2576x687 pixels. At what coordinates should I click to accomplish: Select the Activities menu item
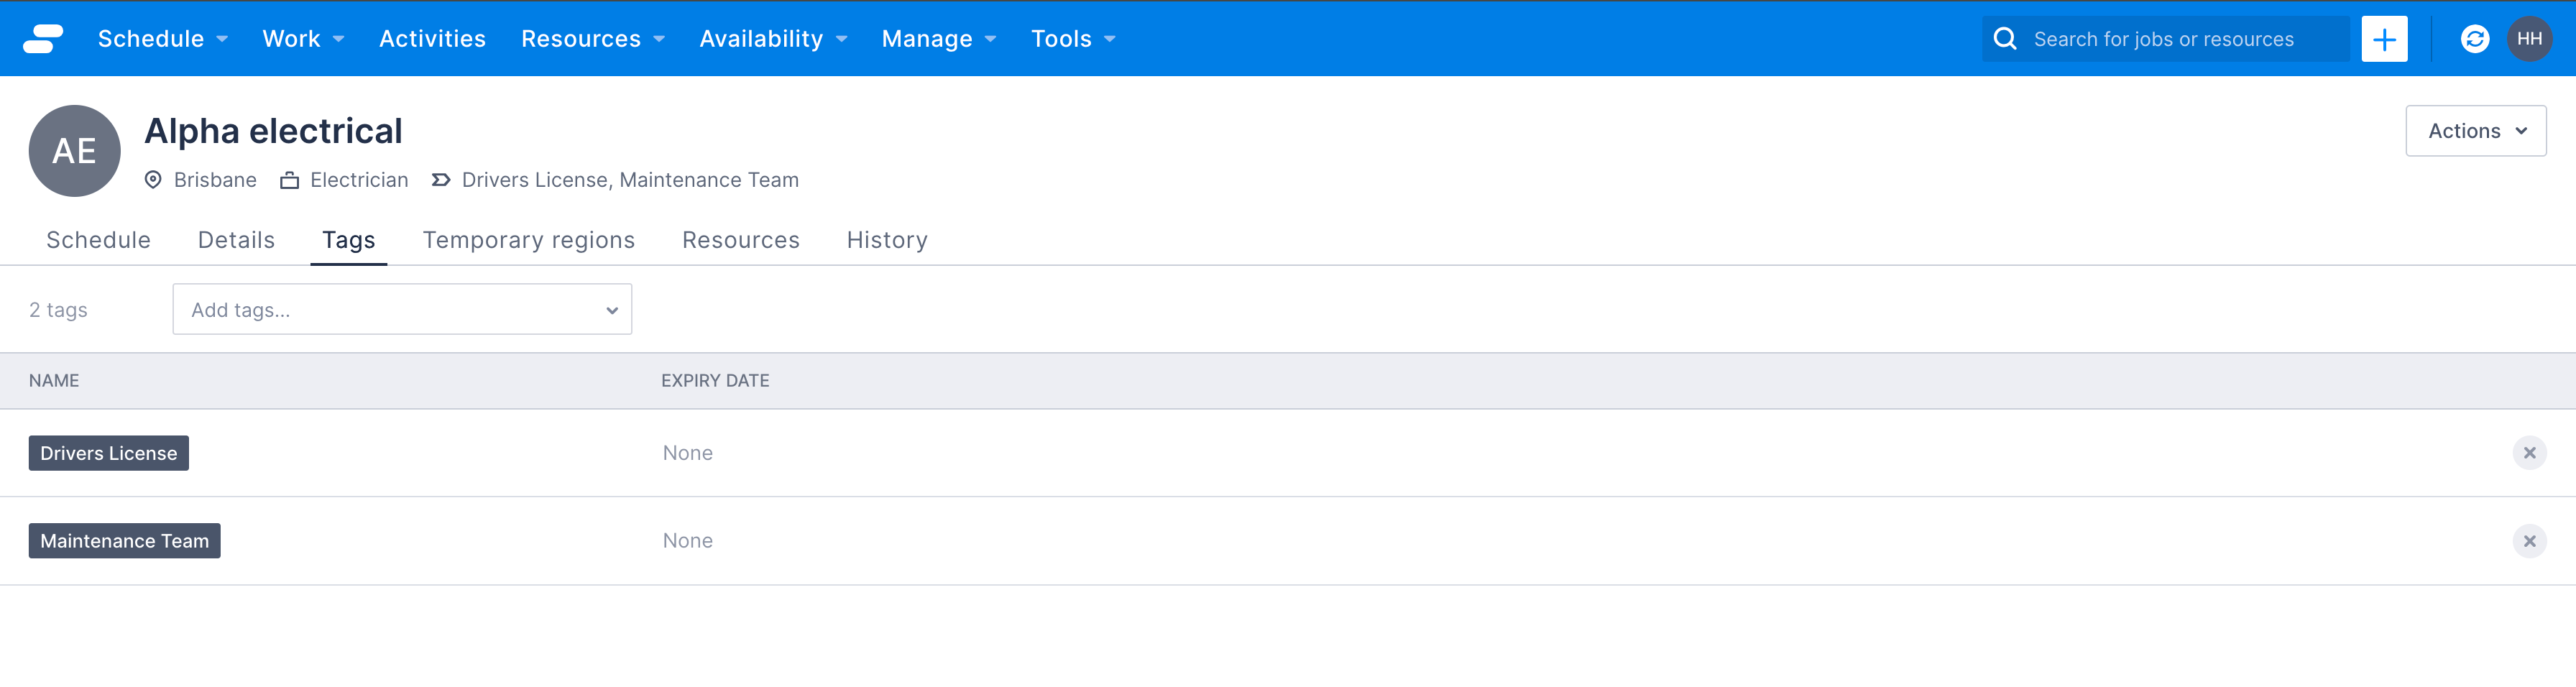coord(432,38)
